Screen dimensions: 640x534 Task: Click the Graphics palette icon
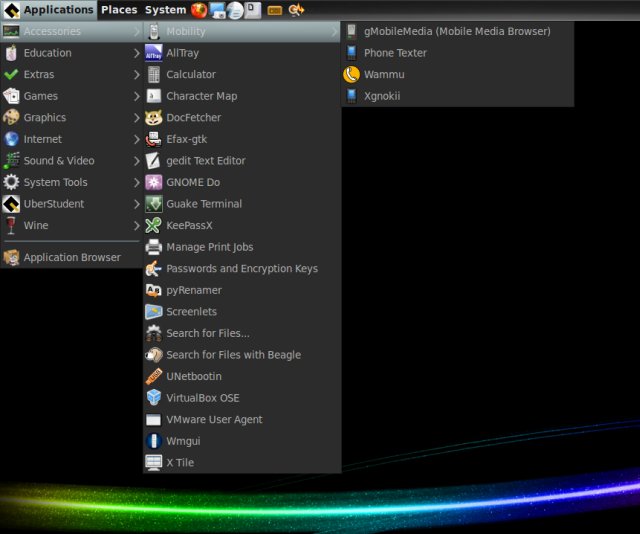click(11, 118)
